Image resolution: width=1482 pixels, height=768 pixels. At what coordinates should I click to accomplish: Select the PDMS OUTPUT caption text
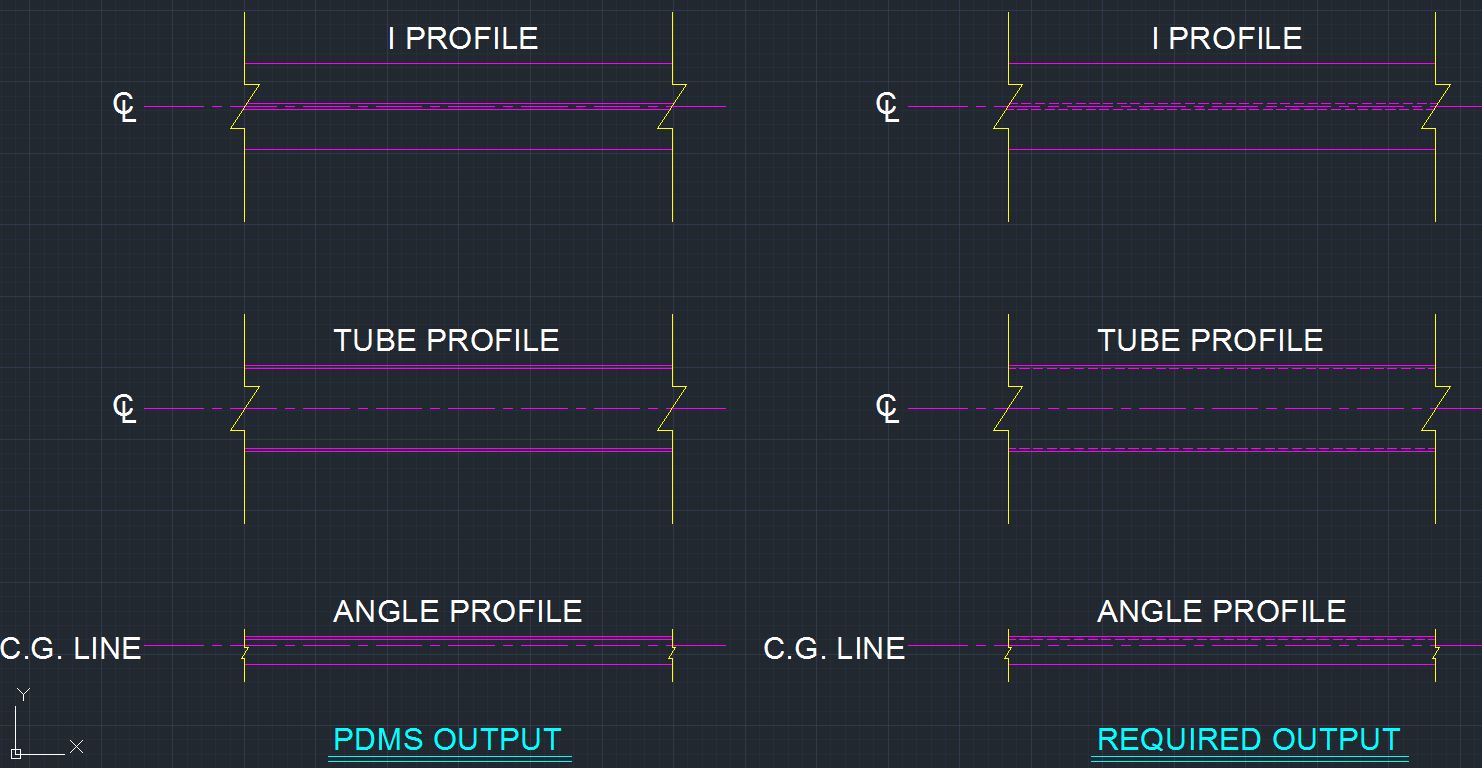[447, 740]
